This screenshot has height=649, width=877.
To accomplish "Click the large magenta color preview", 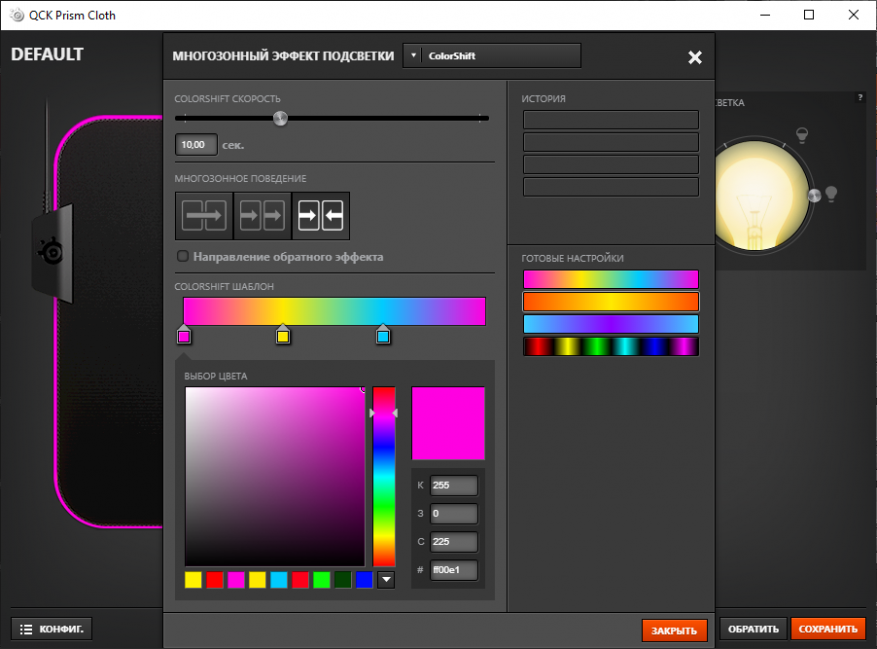I will (448, 423).
